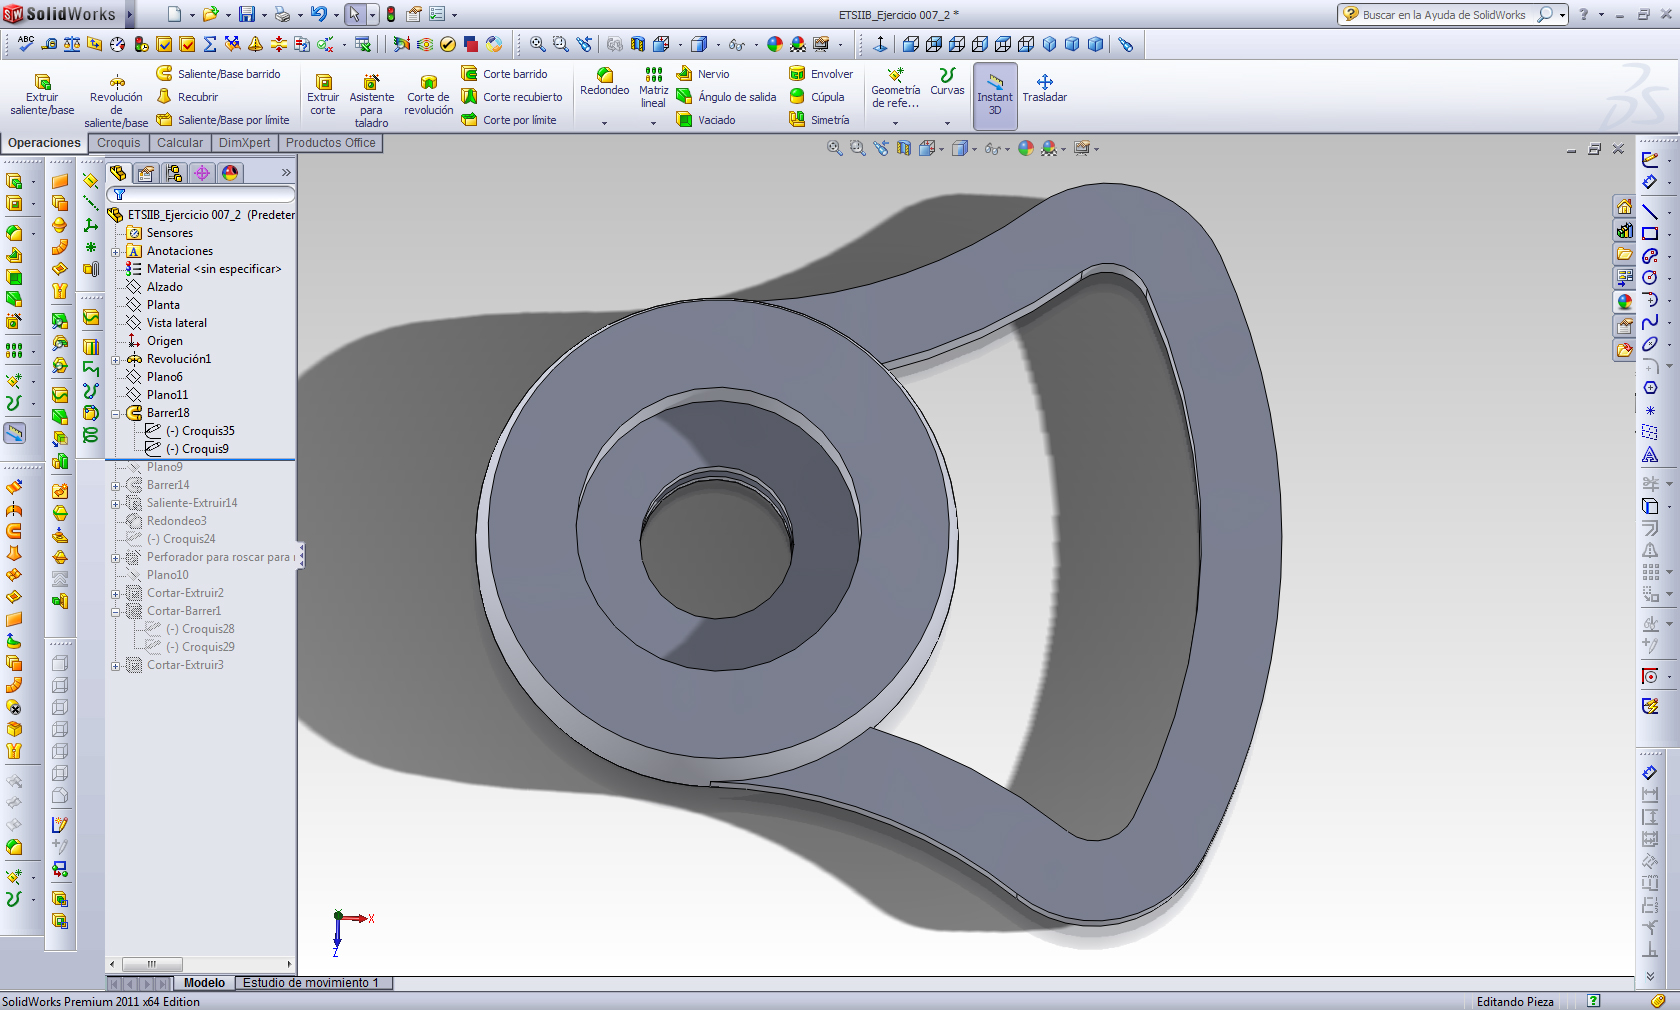Collapse the Barrer18 feature node
The image size is (1680, 1010).
[116, 413]
